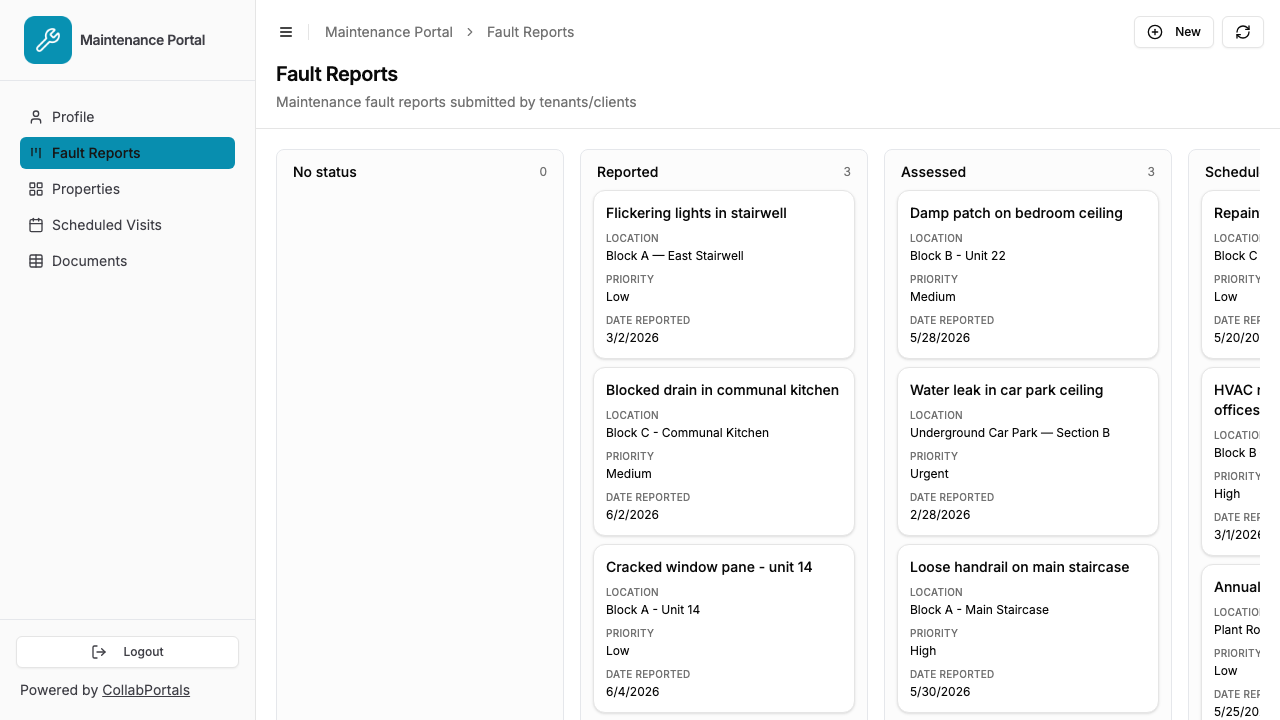This screenshot has height=720, width=1280.
Task: Click Fault Reports breadcrumb
Action: coord(530,32)
